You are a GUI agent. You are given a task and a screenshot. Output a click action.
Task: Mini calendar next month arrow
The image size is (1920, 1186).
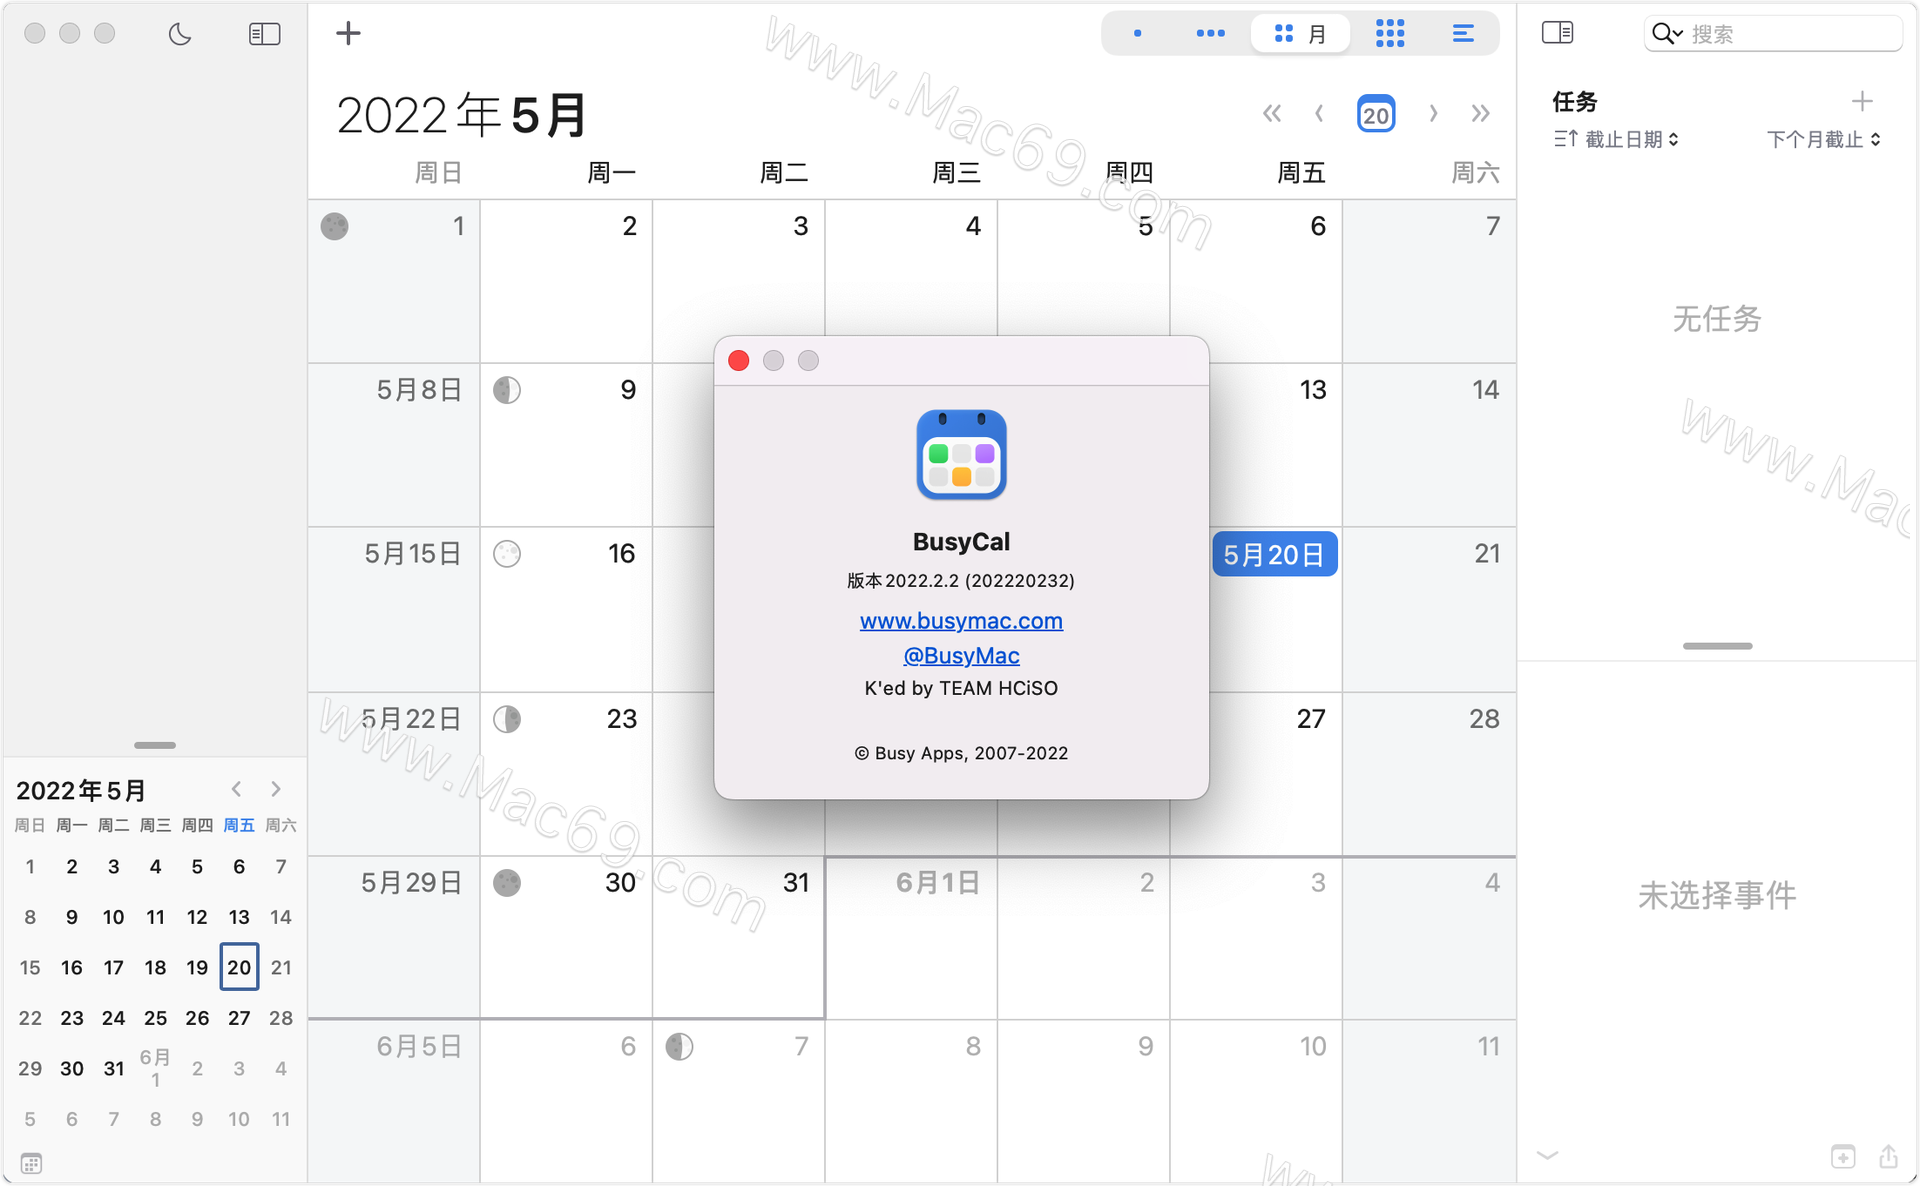pyautogui.click(x=276, y=789)
